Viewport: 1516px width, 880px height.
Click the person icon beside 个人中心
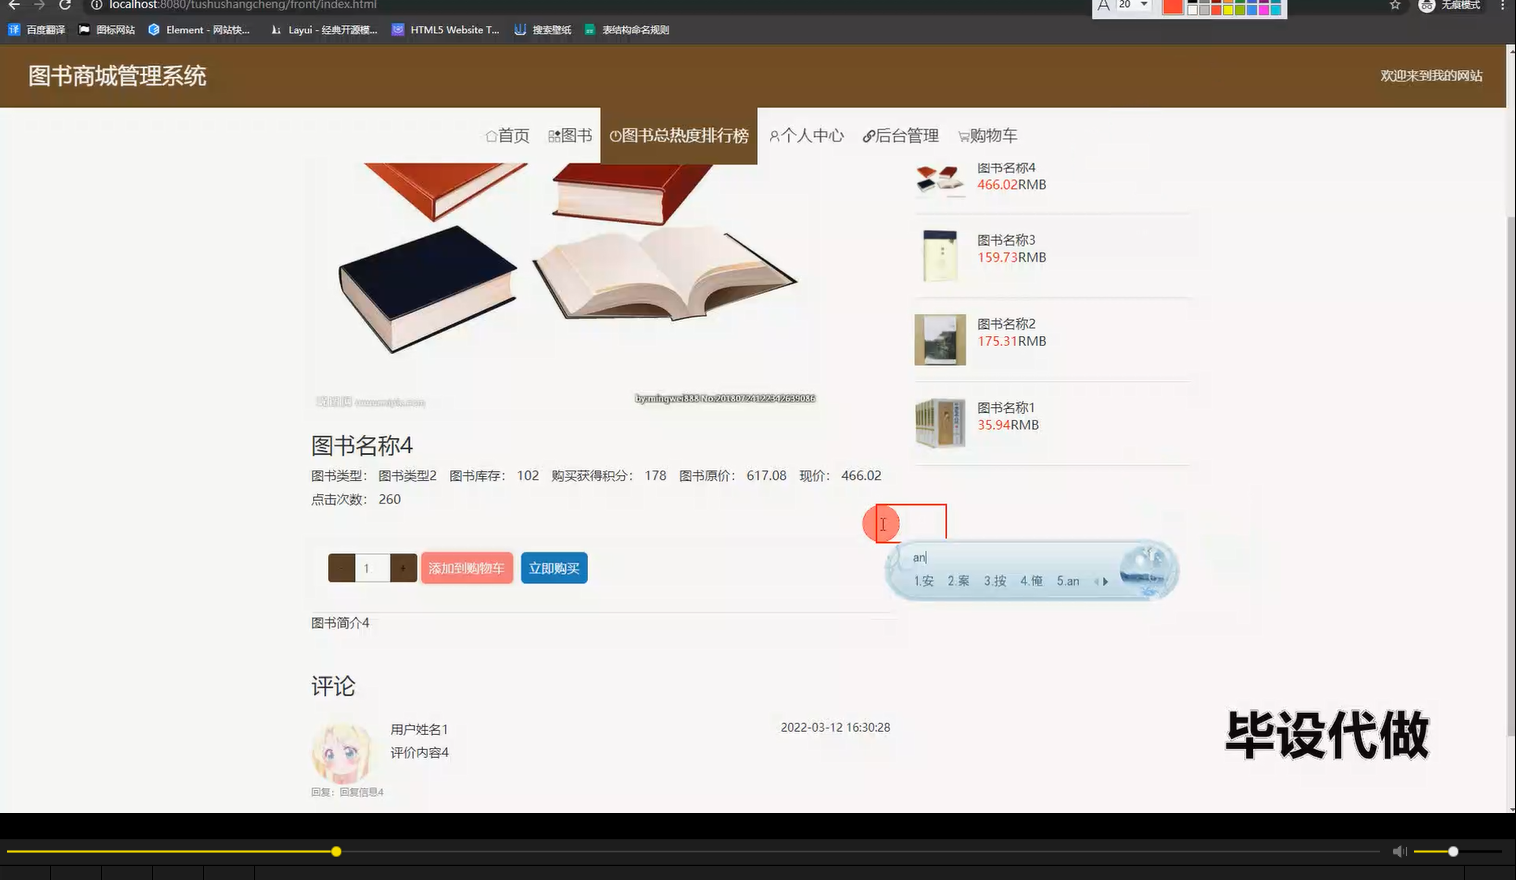(774, 135)
